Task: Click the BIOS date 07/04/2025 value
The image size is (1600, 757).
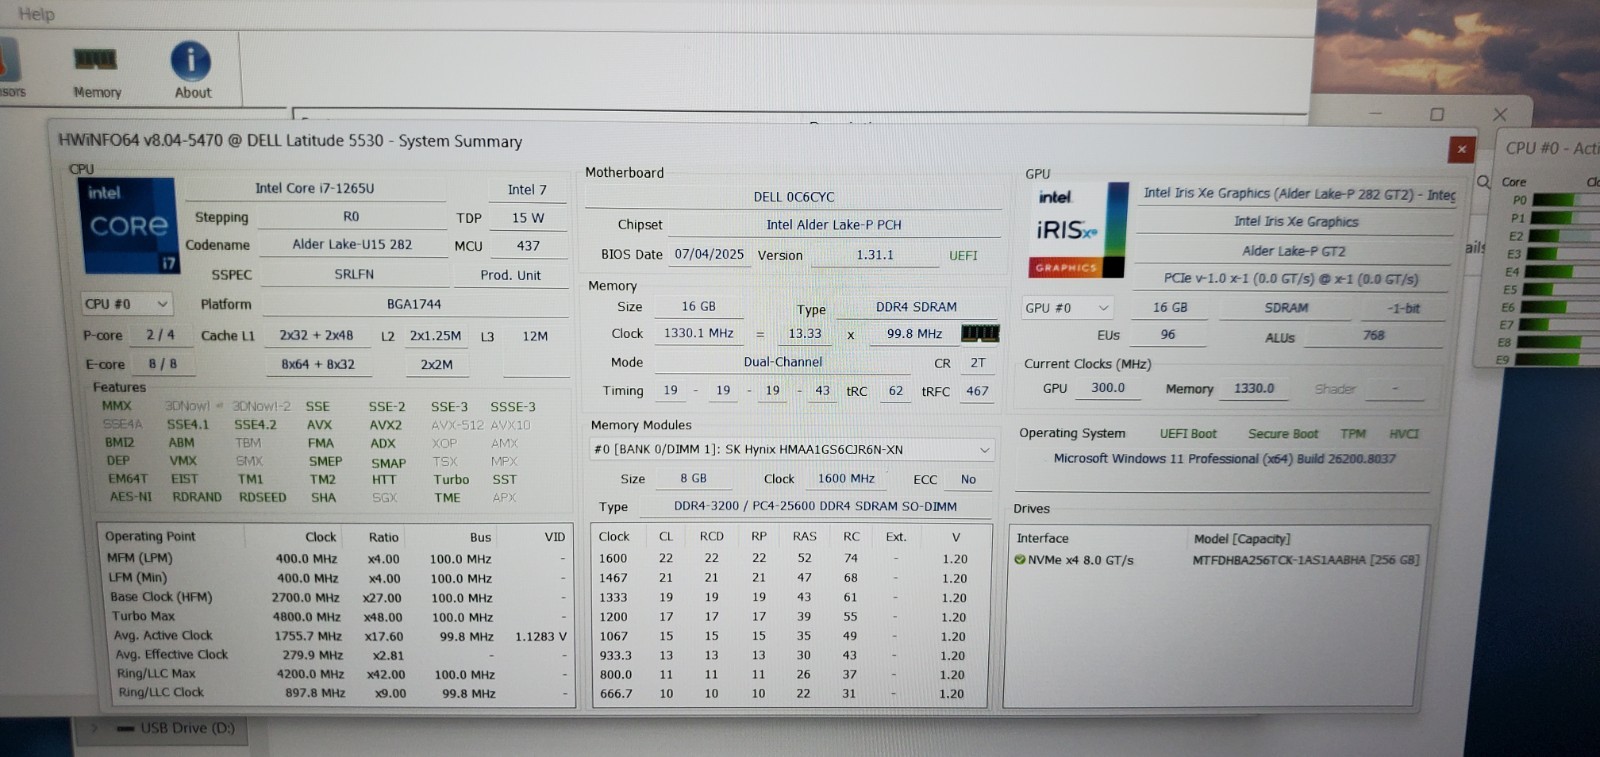Action: pyautogui.click(x=709, y=255)
